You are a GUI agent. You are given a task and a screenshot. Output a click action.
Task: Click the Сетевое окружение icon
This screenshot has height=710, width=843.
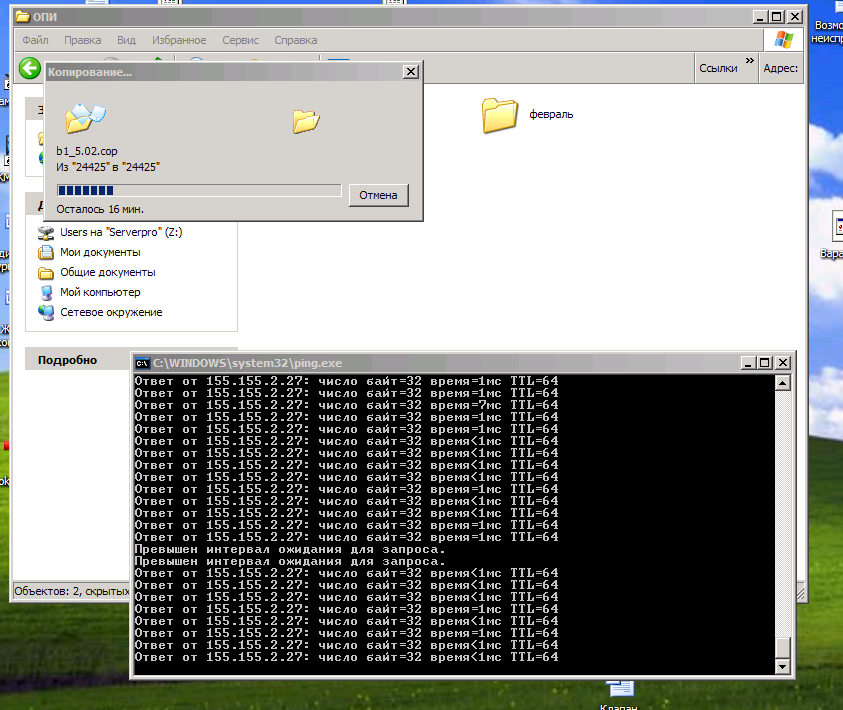(x=46, y=313)
